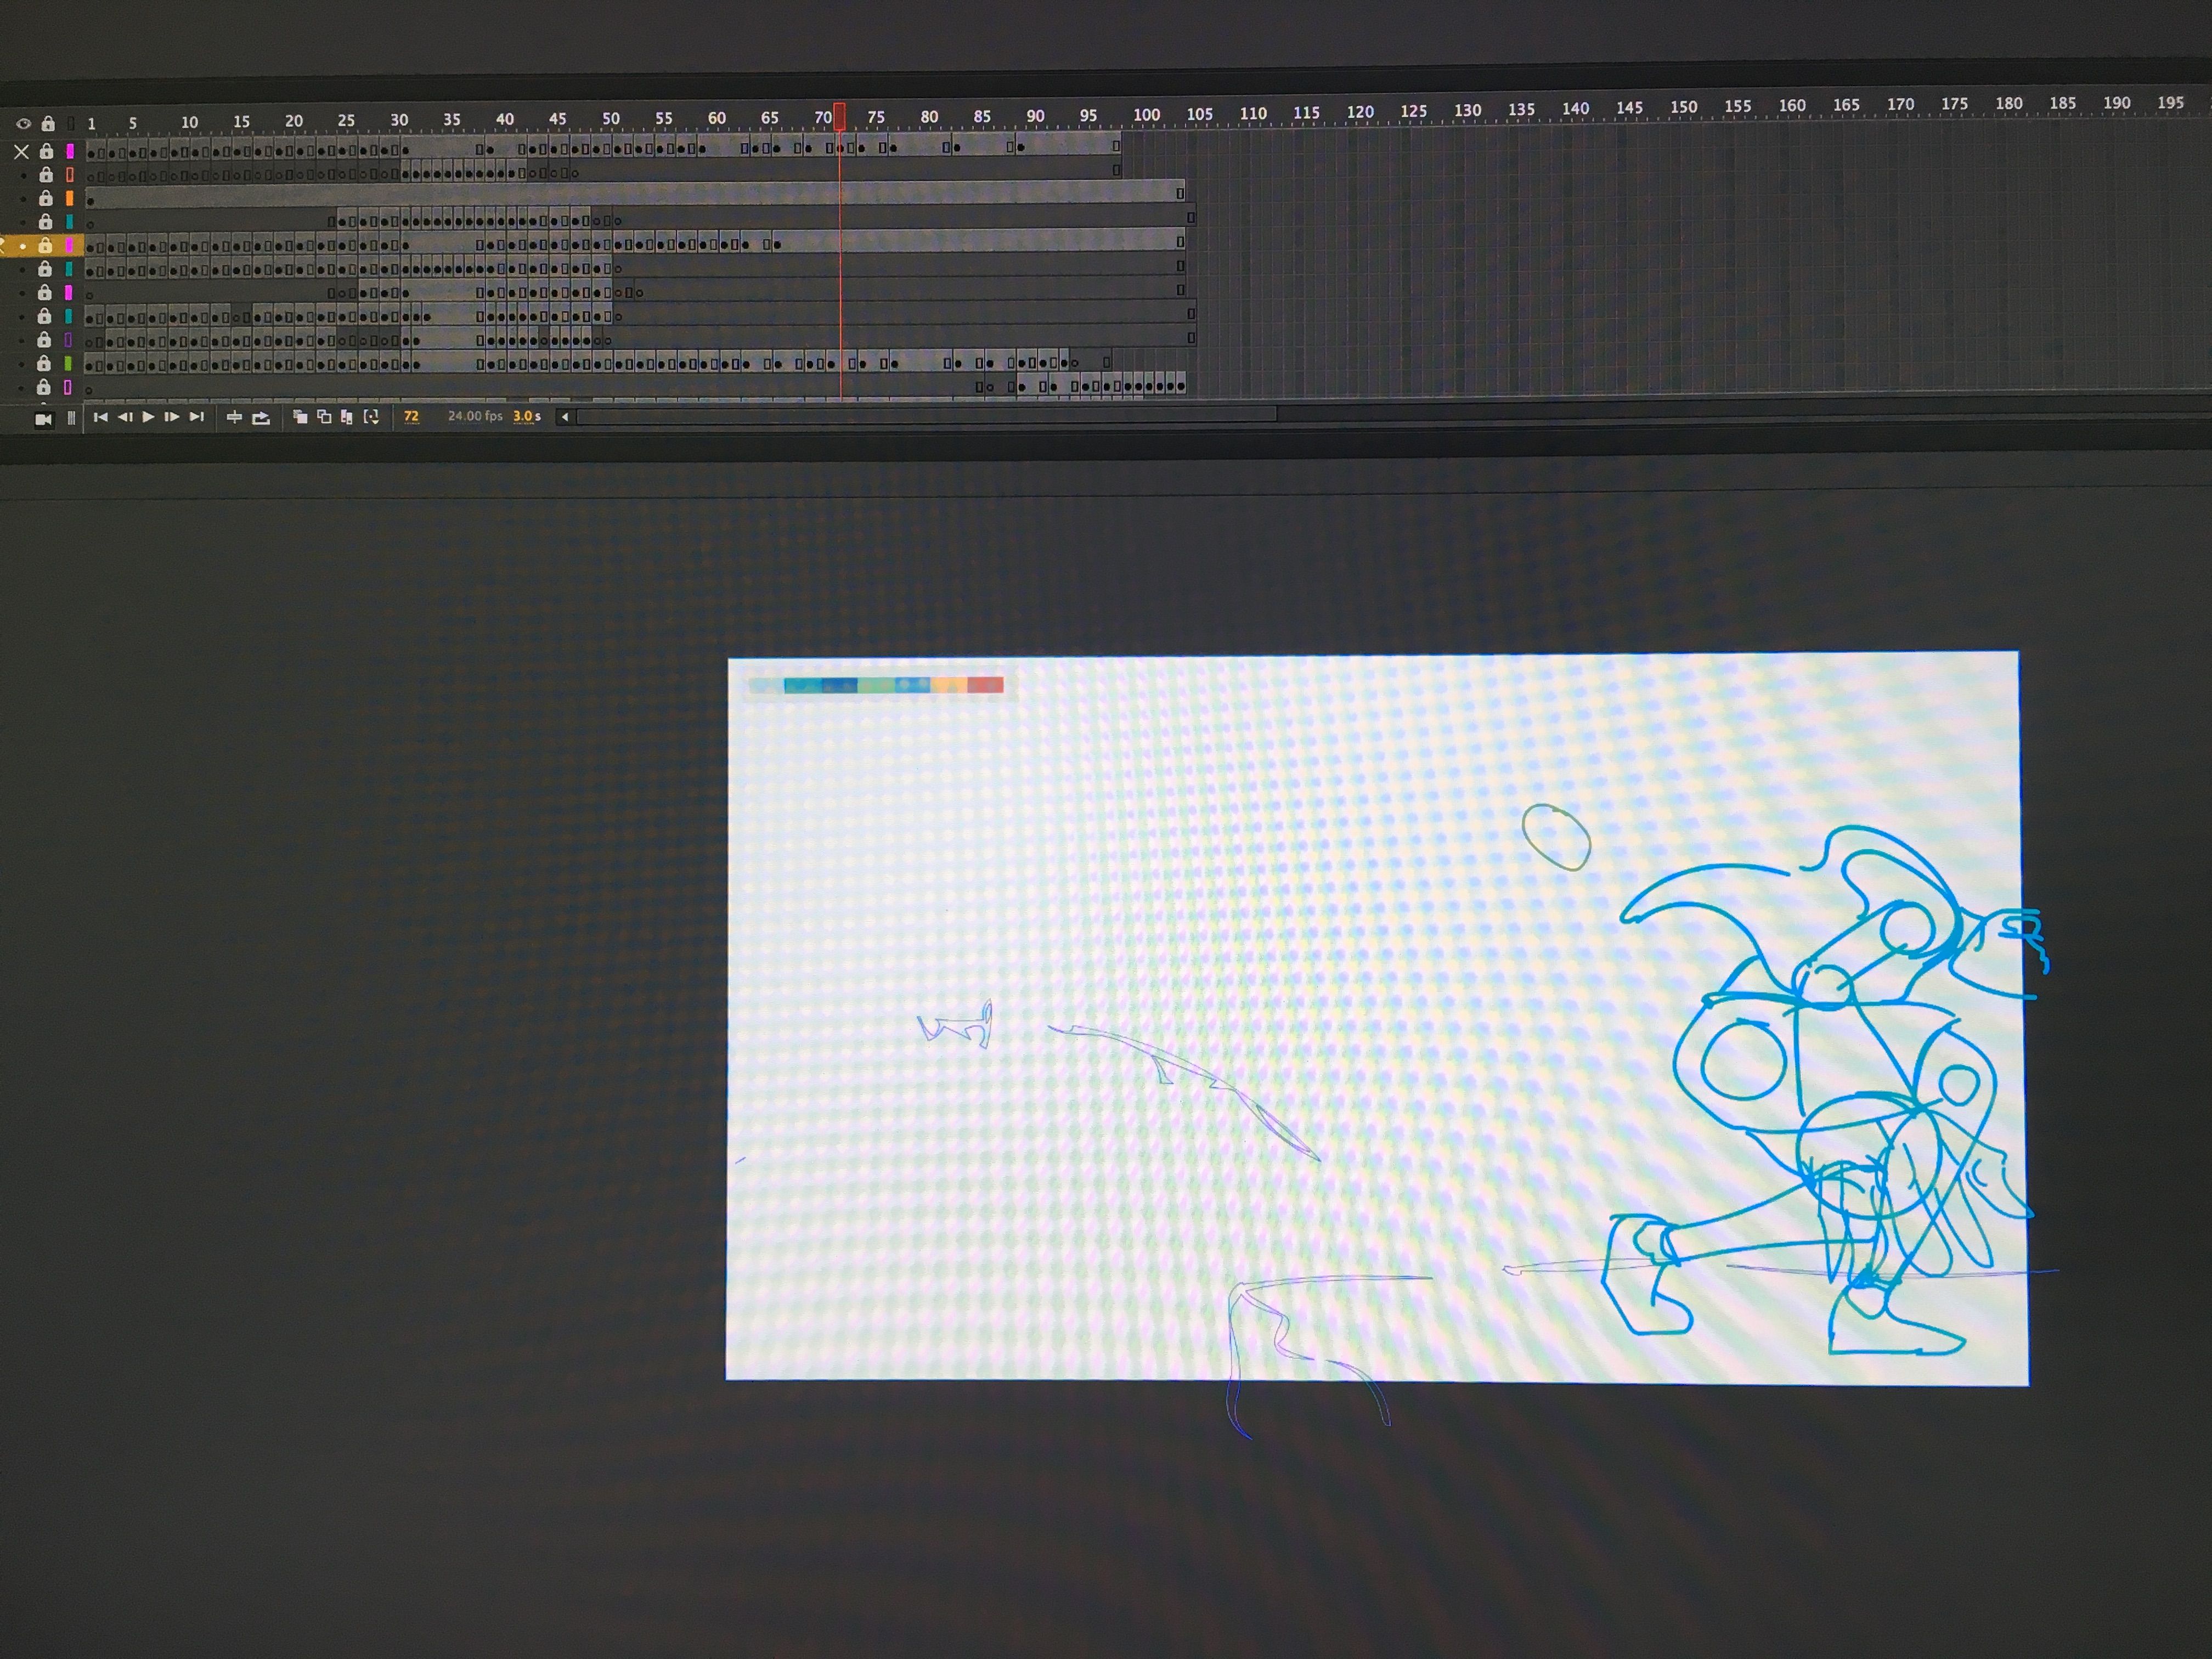The width and height of the screenshot is (2212, 1659).
Task: Unlock the orange-swatch layer
Action: point(45,198)
